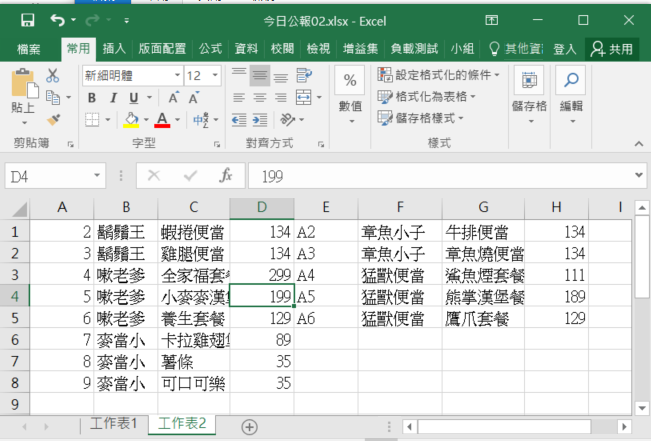Viewport: 651px width, 441px height.
Task: Increase the font size
Action: [x=174, y=98]
